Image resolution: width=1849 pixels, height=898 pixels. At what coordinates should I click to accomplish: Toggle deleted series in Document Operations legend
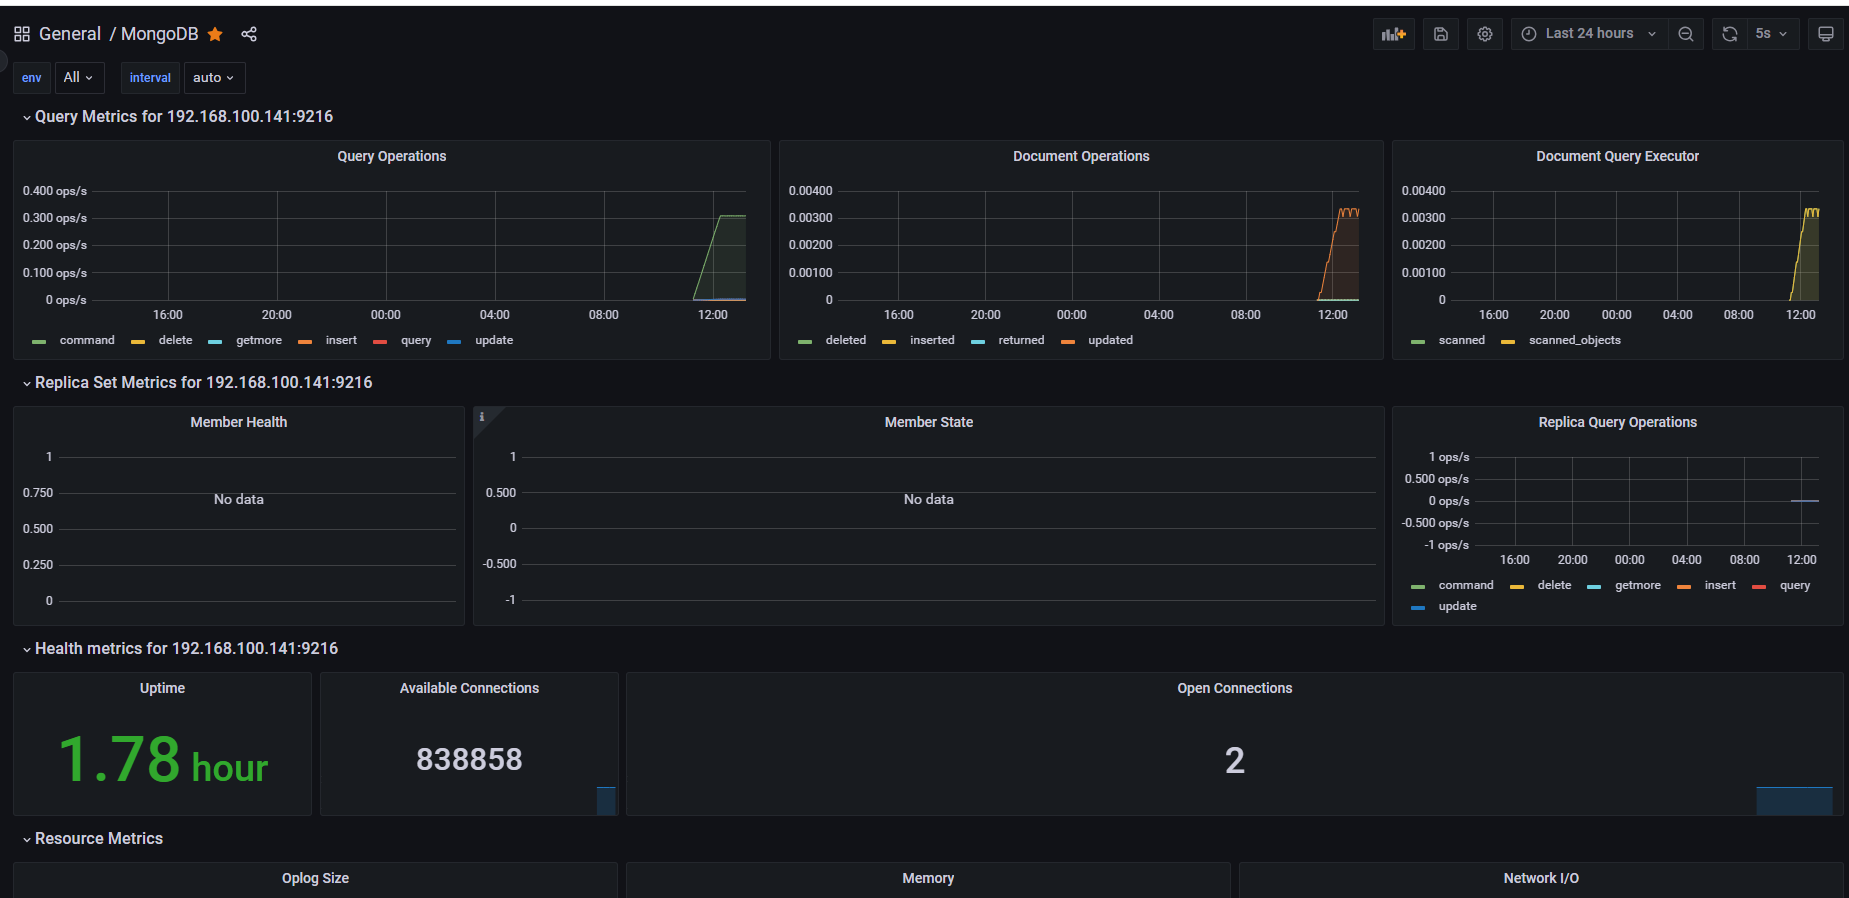pos(846,340)
